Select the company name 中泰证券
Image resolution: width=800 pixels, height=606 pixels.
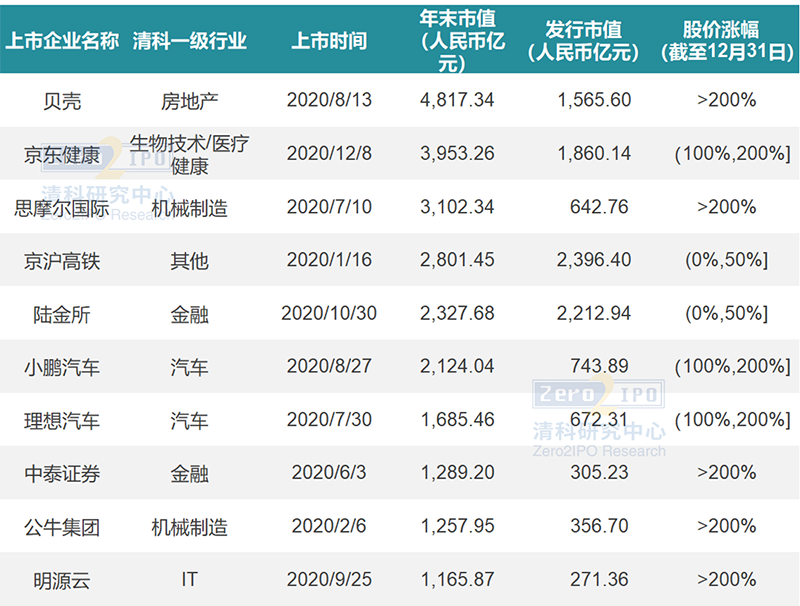(x=62, y=474)
